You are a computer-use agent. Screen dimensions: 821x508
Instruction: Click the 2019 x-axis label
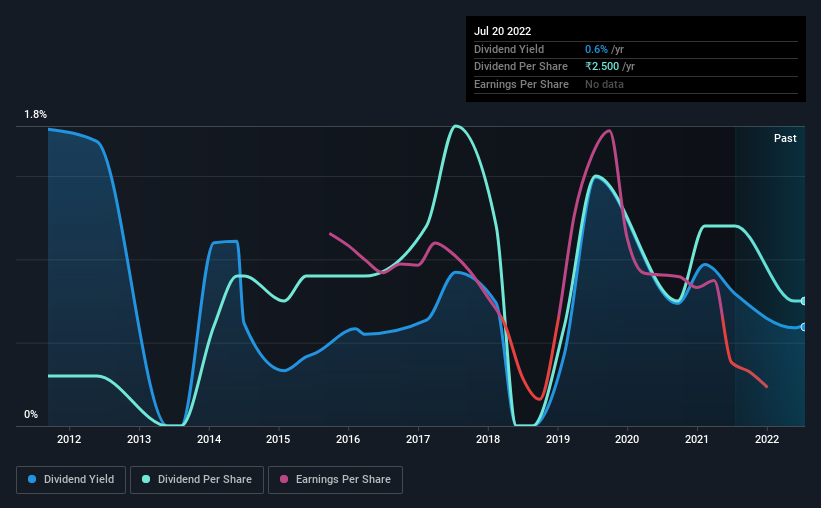click(x=558, y=439)
